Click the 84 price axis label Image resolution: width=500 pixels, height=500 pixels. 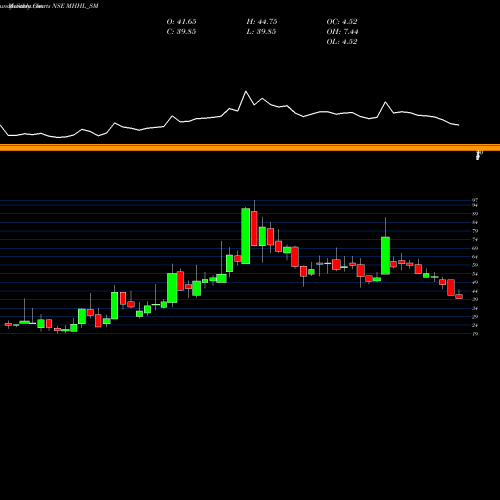click(475, 222)
